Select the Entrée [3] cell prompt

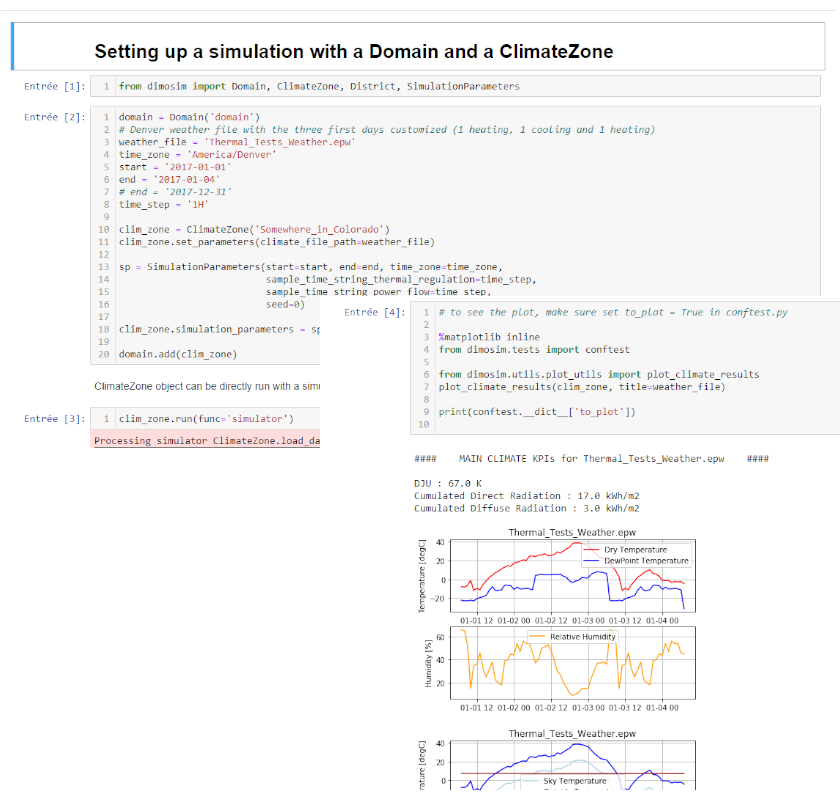point(54,419)
